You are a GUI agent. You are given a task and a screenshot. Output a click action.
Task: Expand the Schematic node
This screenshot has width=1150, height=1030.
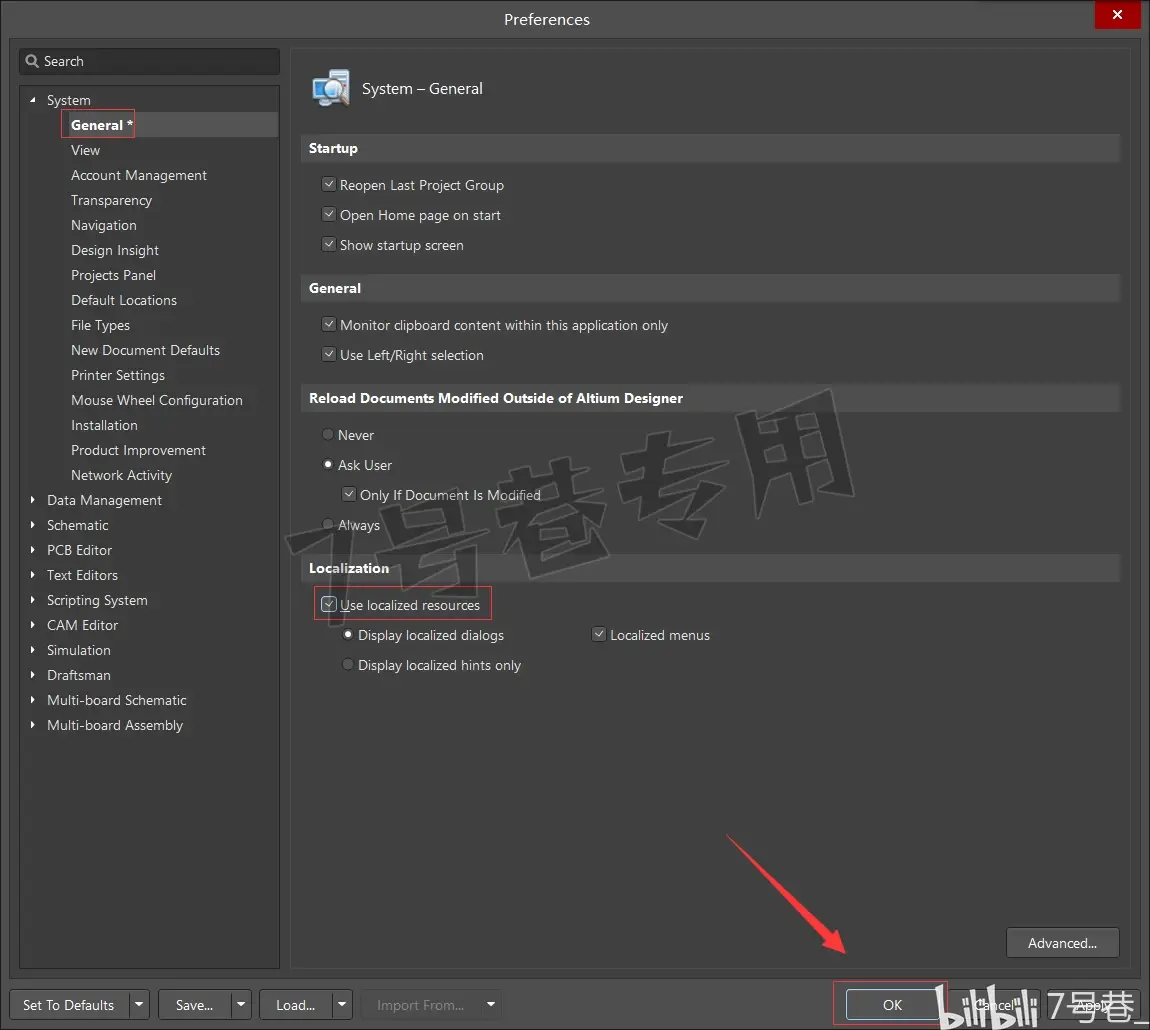click(32, 525)
